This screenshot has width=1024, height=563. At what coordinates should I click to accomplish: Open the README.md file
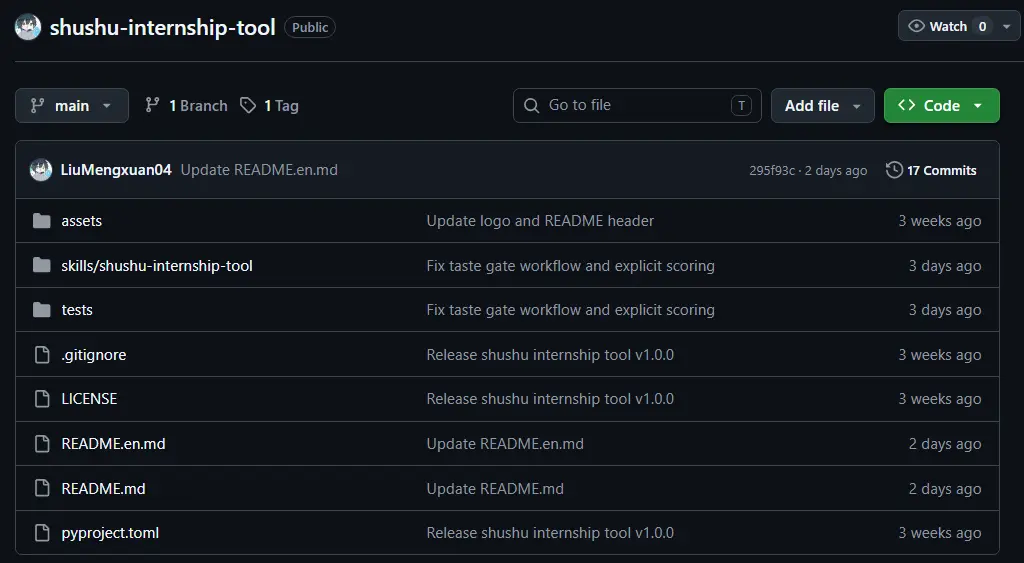103,488
